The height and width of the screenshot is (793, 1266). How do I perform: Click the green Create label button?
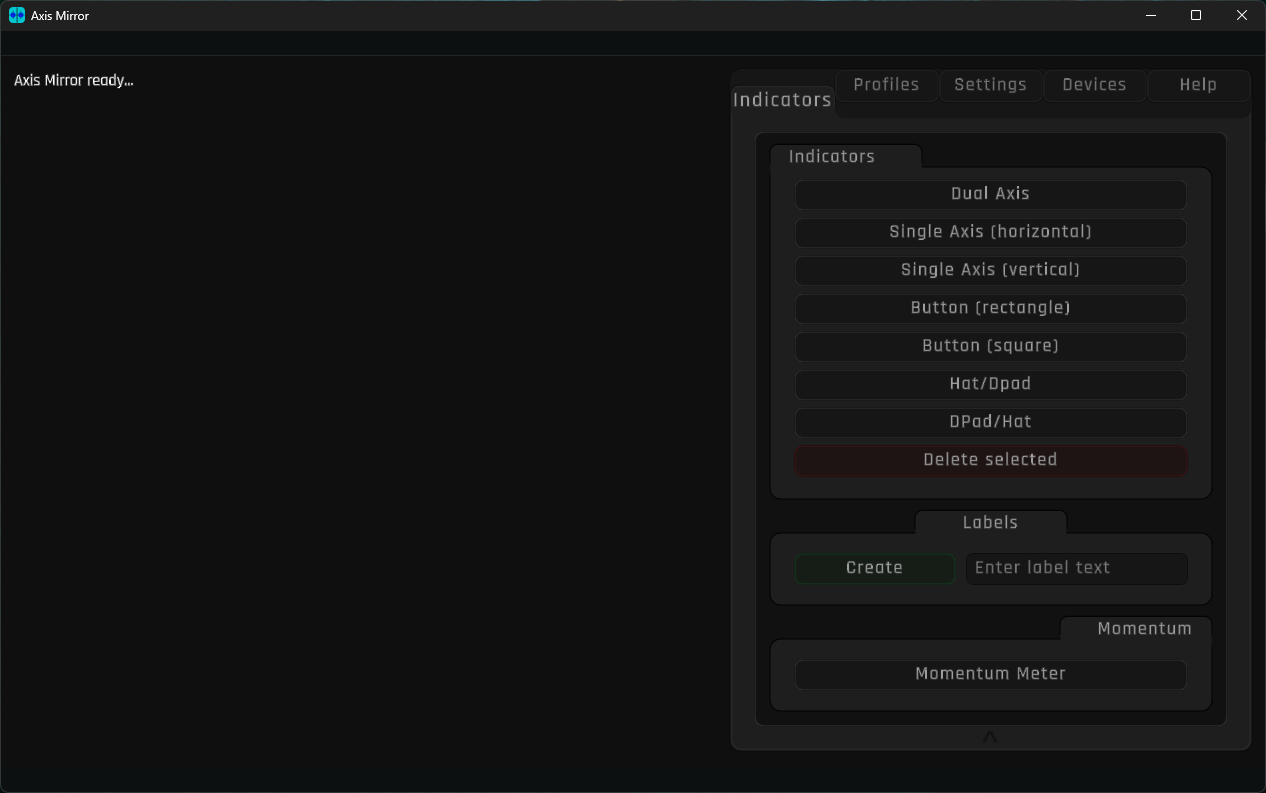tap(874, 568)
